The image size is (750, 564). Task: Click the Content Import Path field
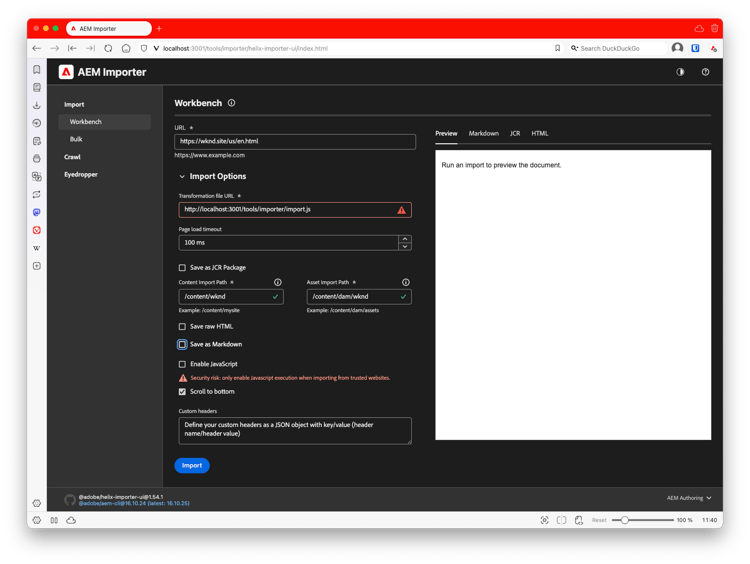(x=231, y=297)
